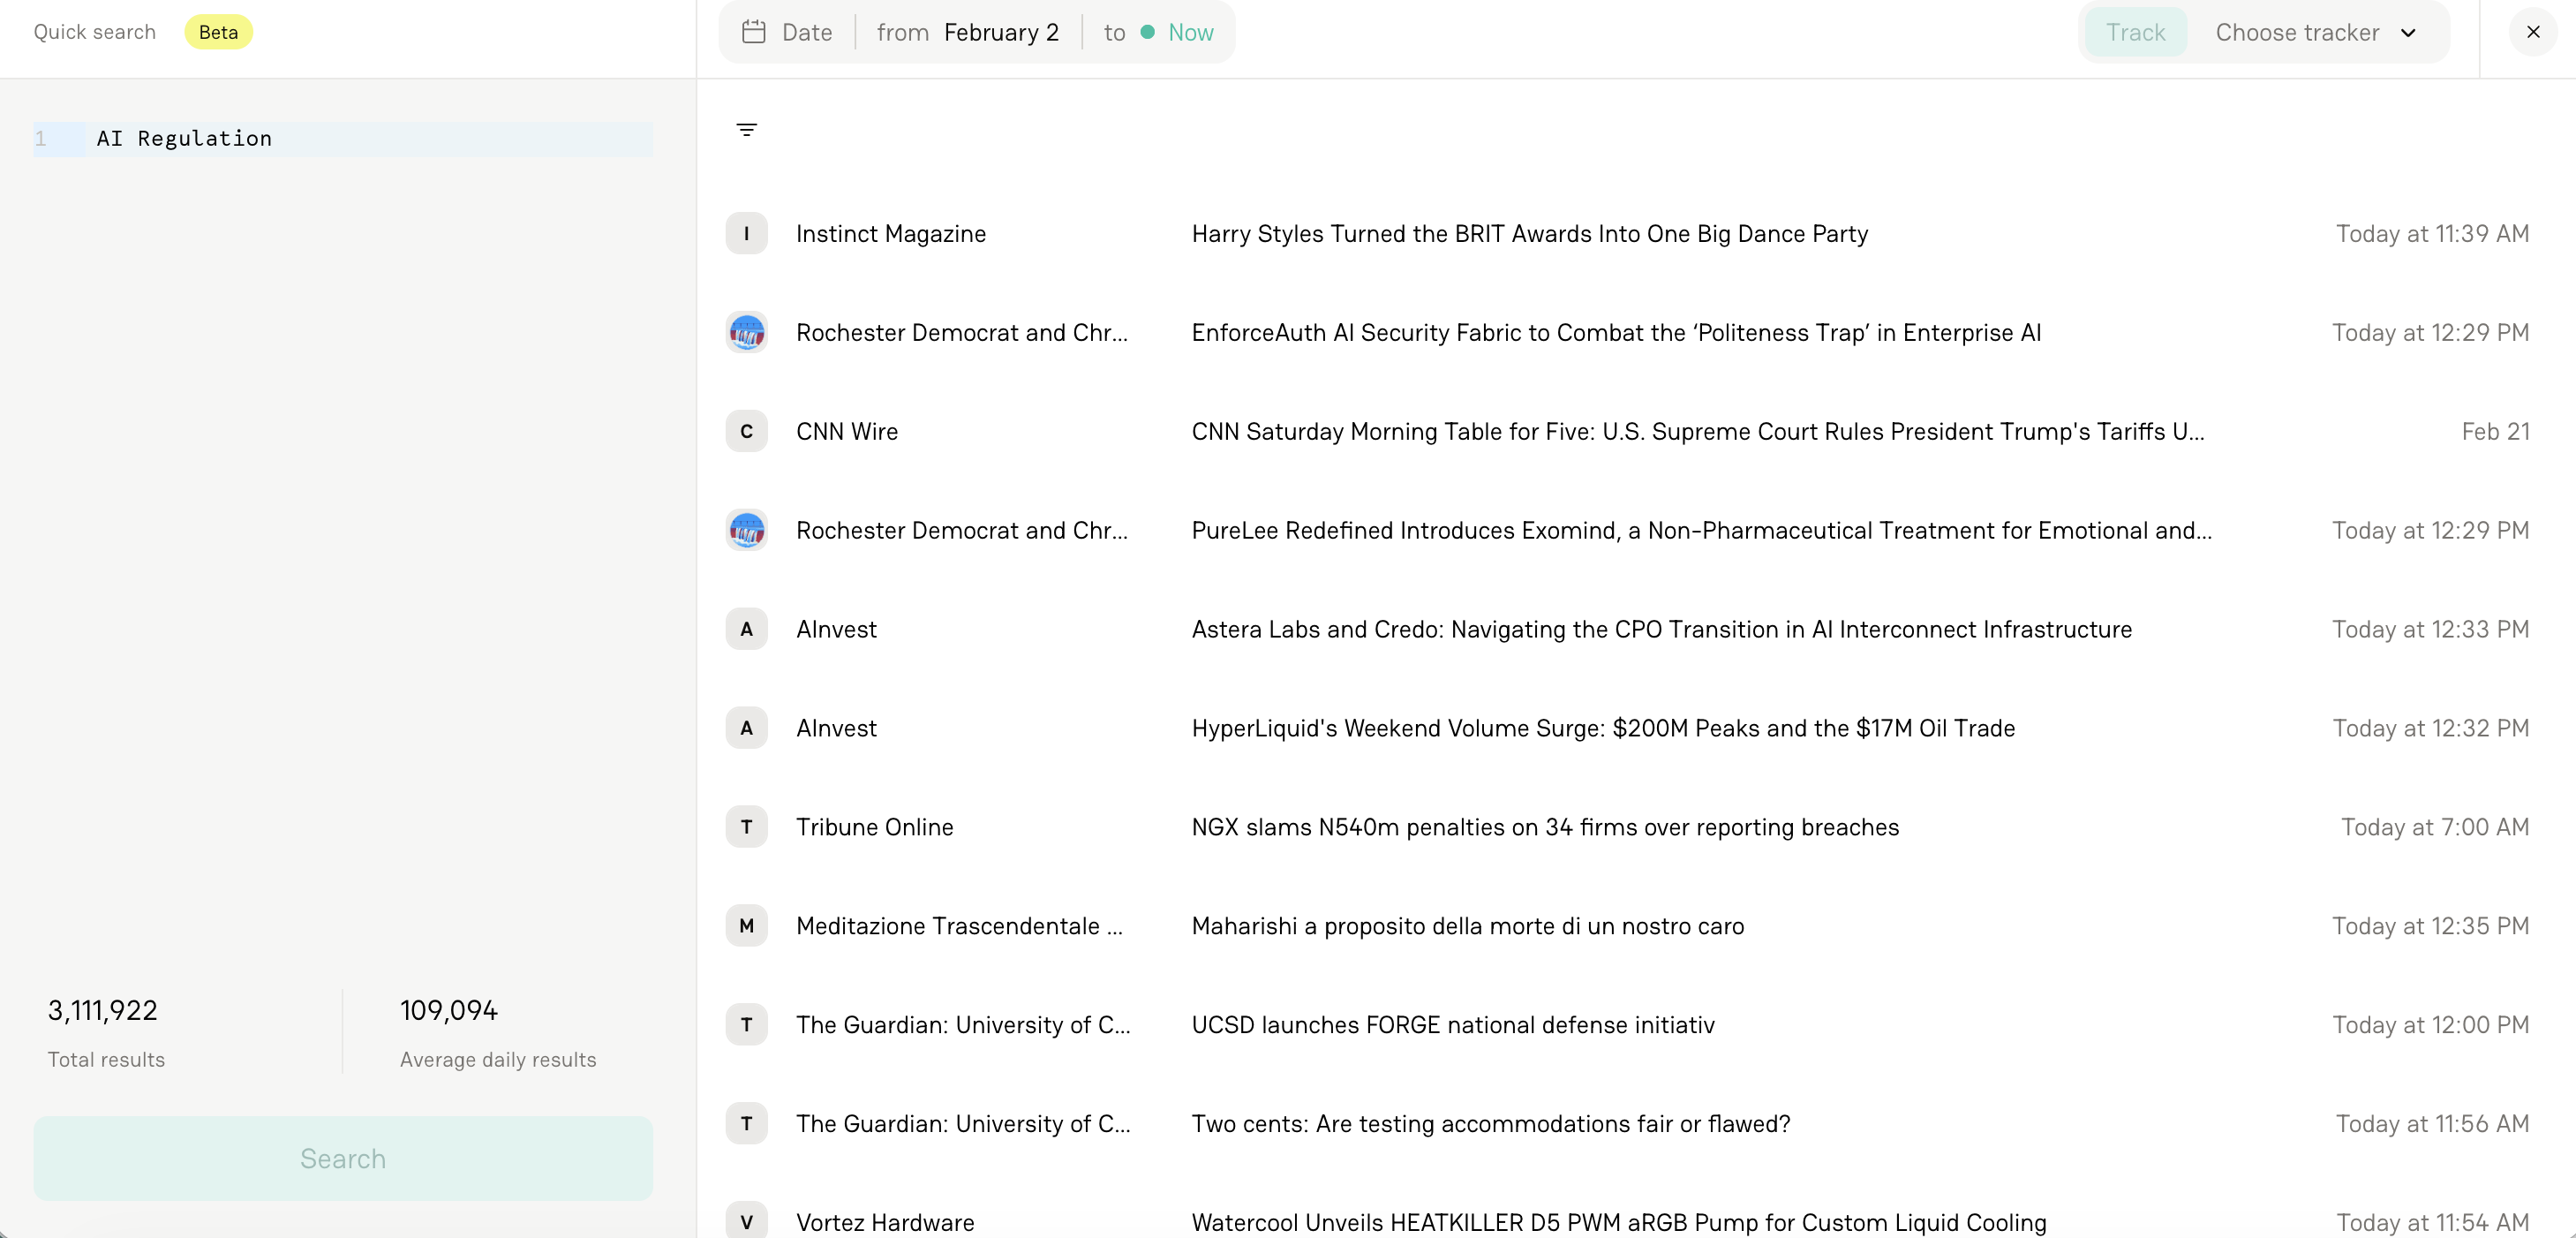Open the February 2 start date picker
2576x1238 pixels.
pyautogui.click(x=1001, y=32)
